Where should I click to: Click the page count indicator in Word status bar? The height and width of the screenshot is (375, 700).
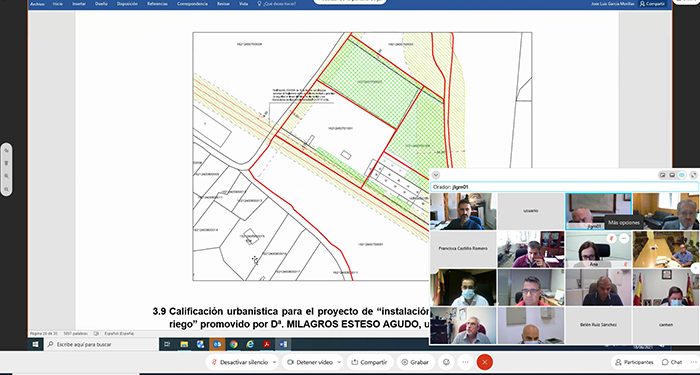pos(44,333)
